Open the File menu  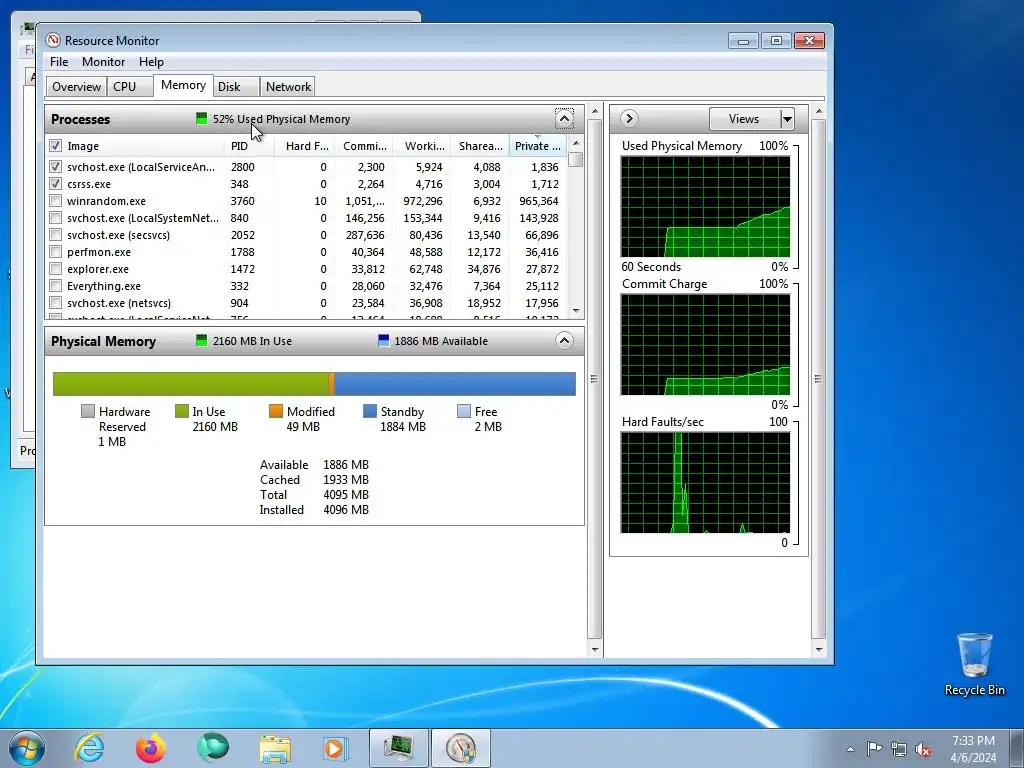[59, 61]
